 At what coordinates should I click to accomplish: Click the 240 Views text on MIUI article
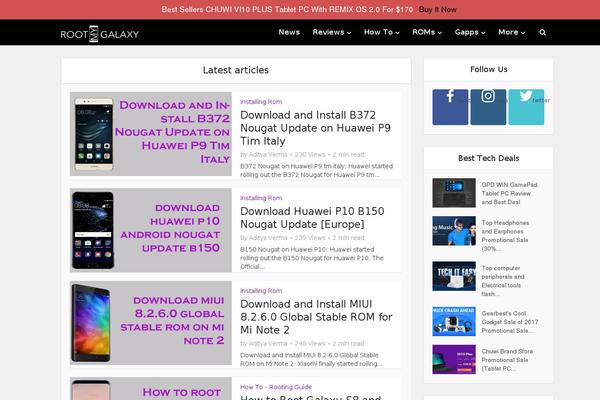[310, 343]
